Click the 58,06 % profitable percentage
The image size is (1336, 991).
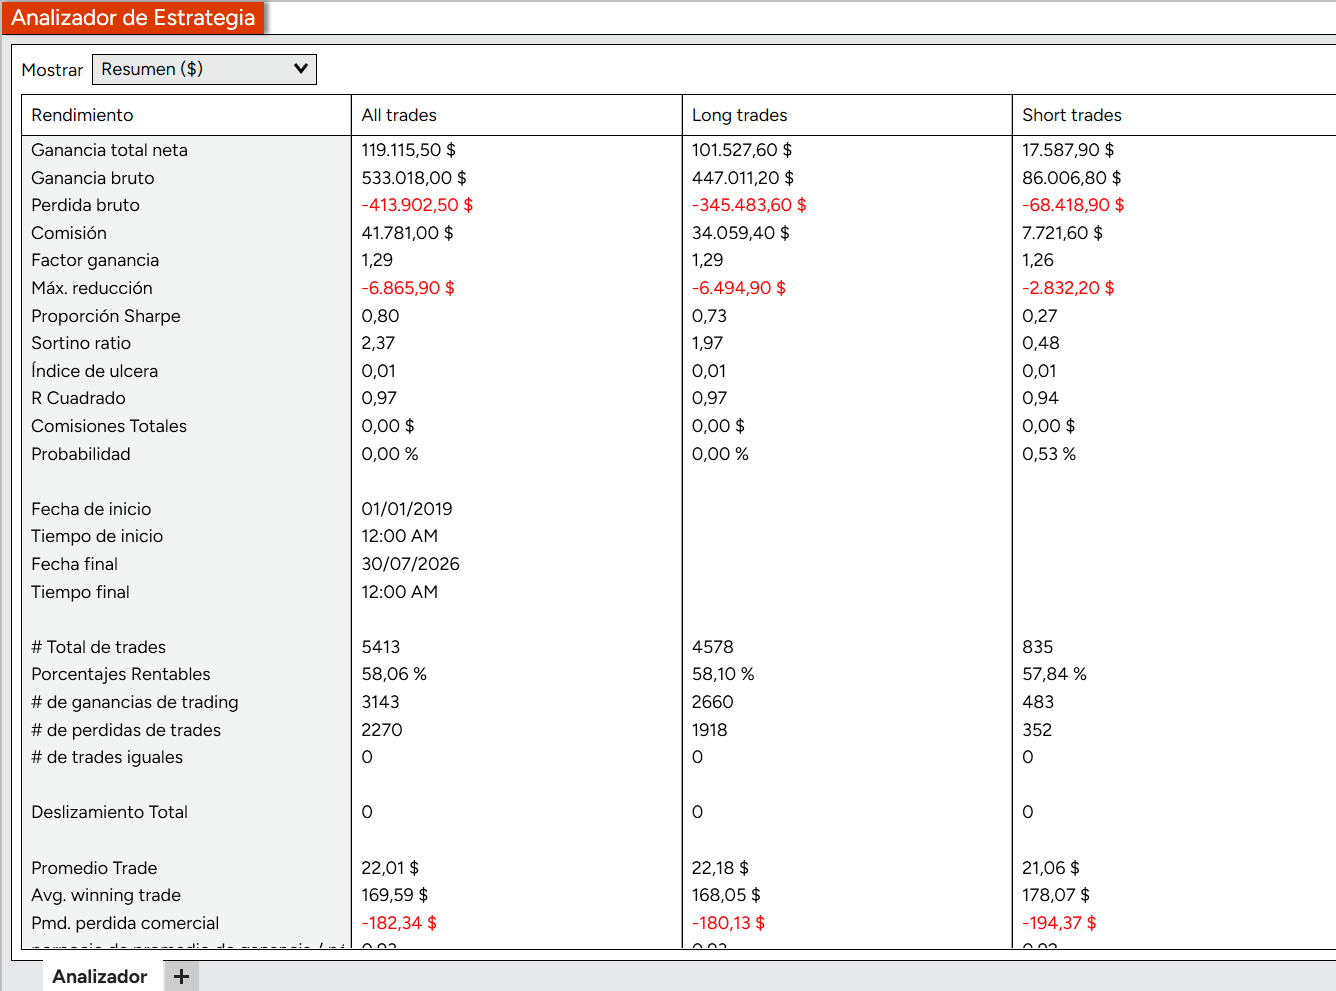click(x=393, y=674)
